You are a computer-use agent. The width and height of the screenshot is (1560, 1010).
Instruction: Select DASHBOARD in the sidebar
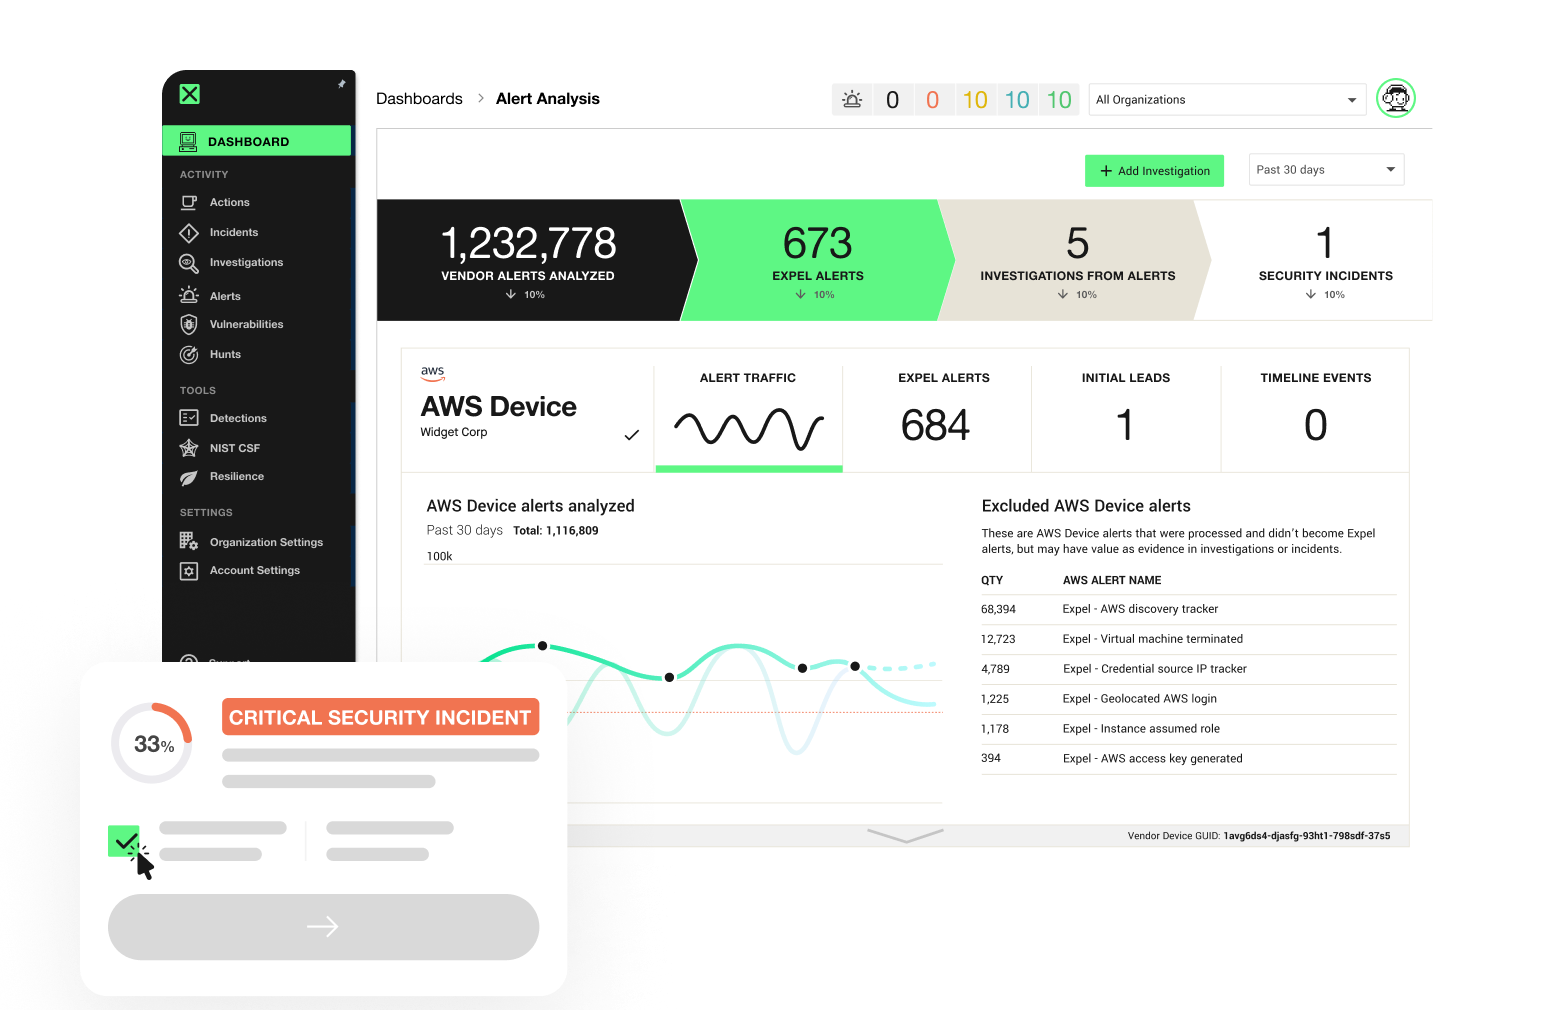(x=257, y=141)
